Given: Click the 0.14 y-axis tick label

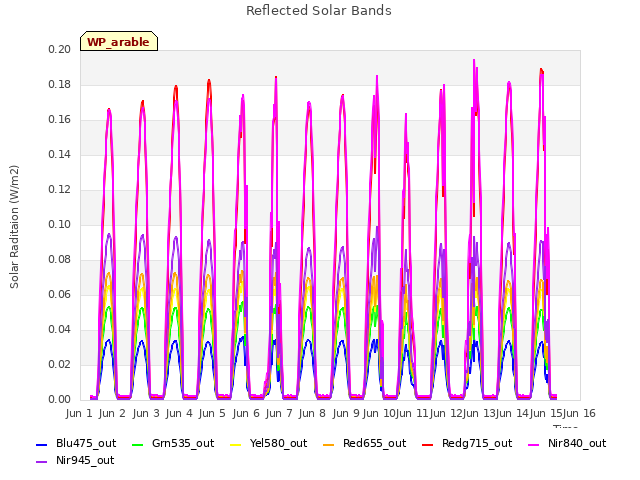Looking at the screenshot, I should click(60, 154).
